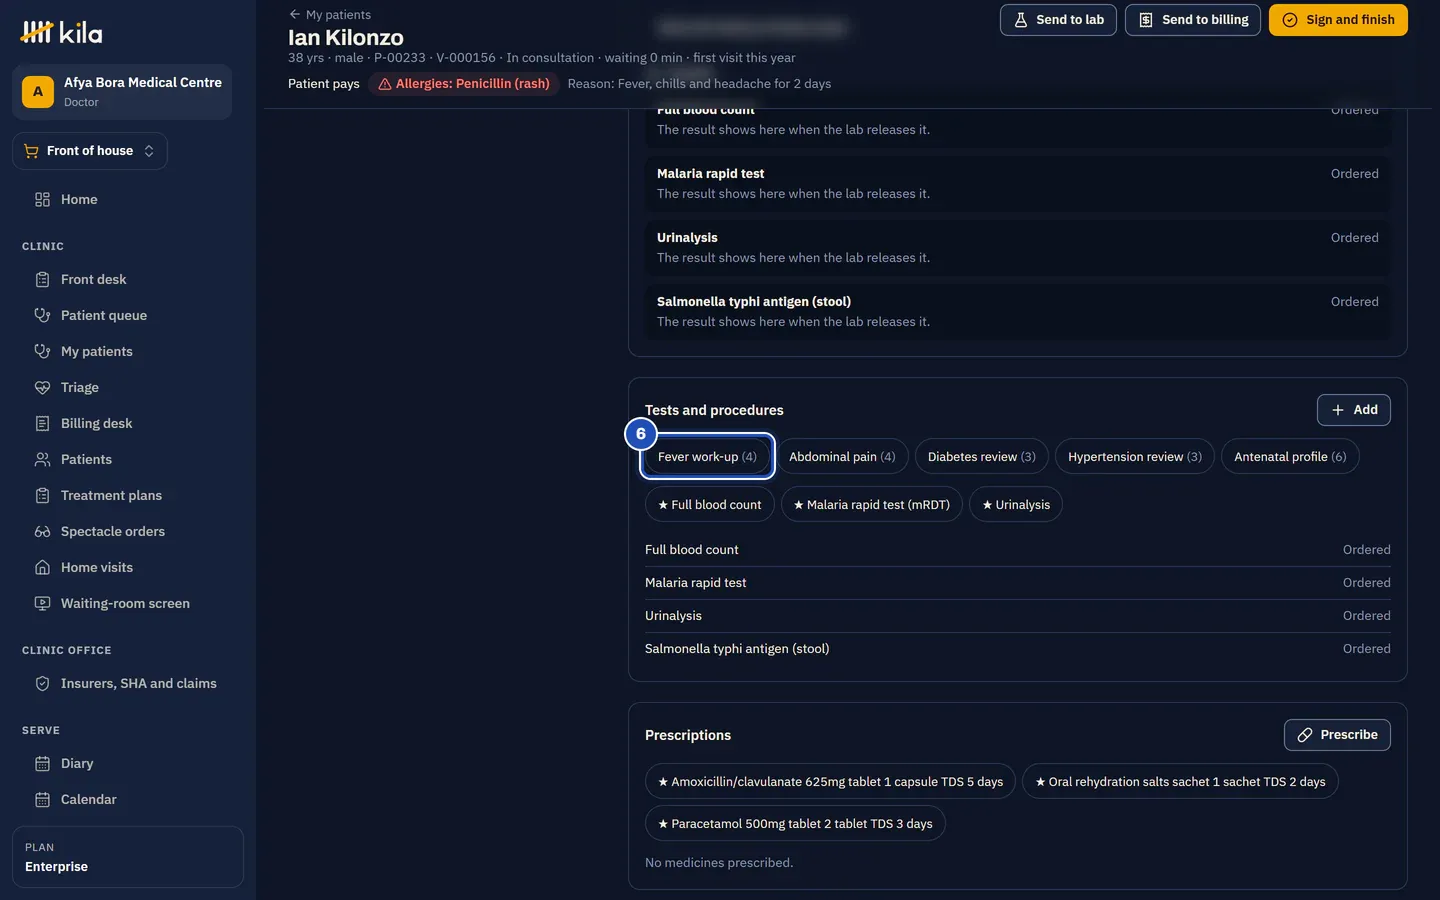
Task: Click the Home visits house icon
Action: pyautogui.click(x=42, y=567)
